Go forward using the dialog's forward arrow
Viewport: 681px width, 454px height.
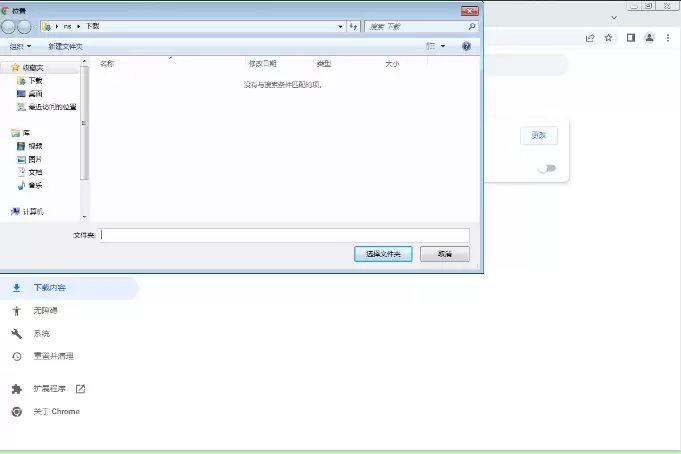(x=24, y=27)
